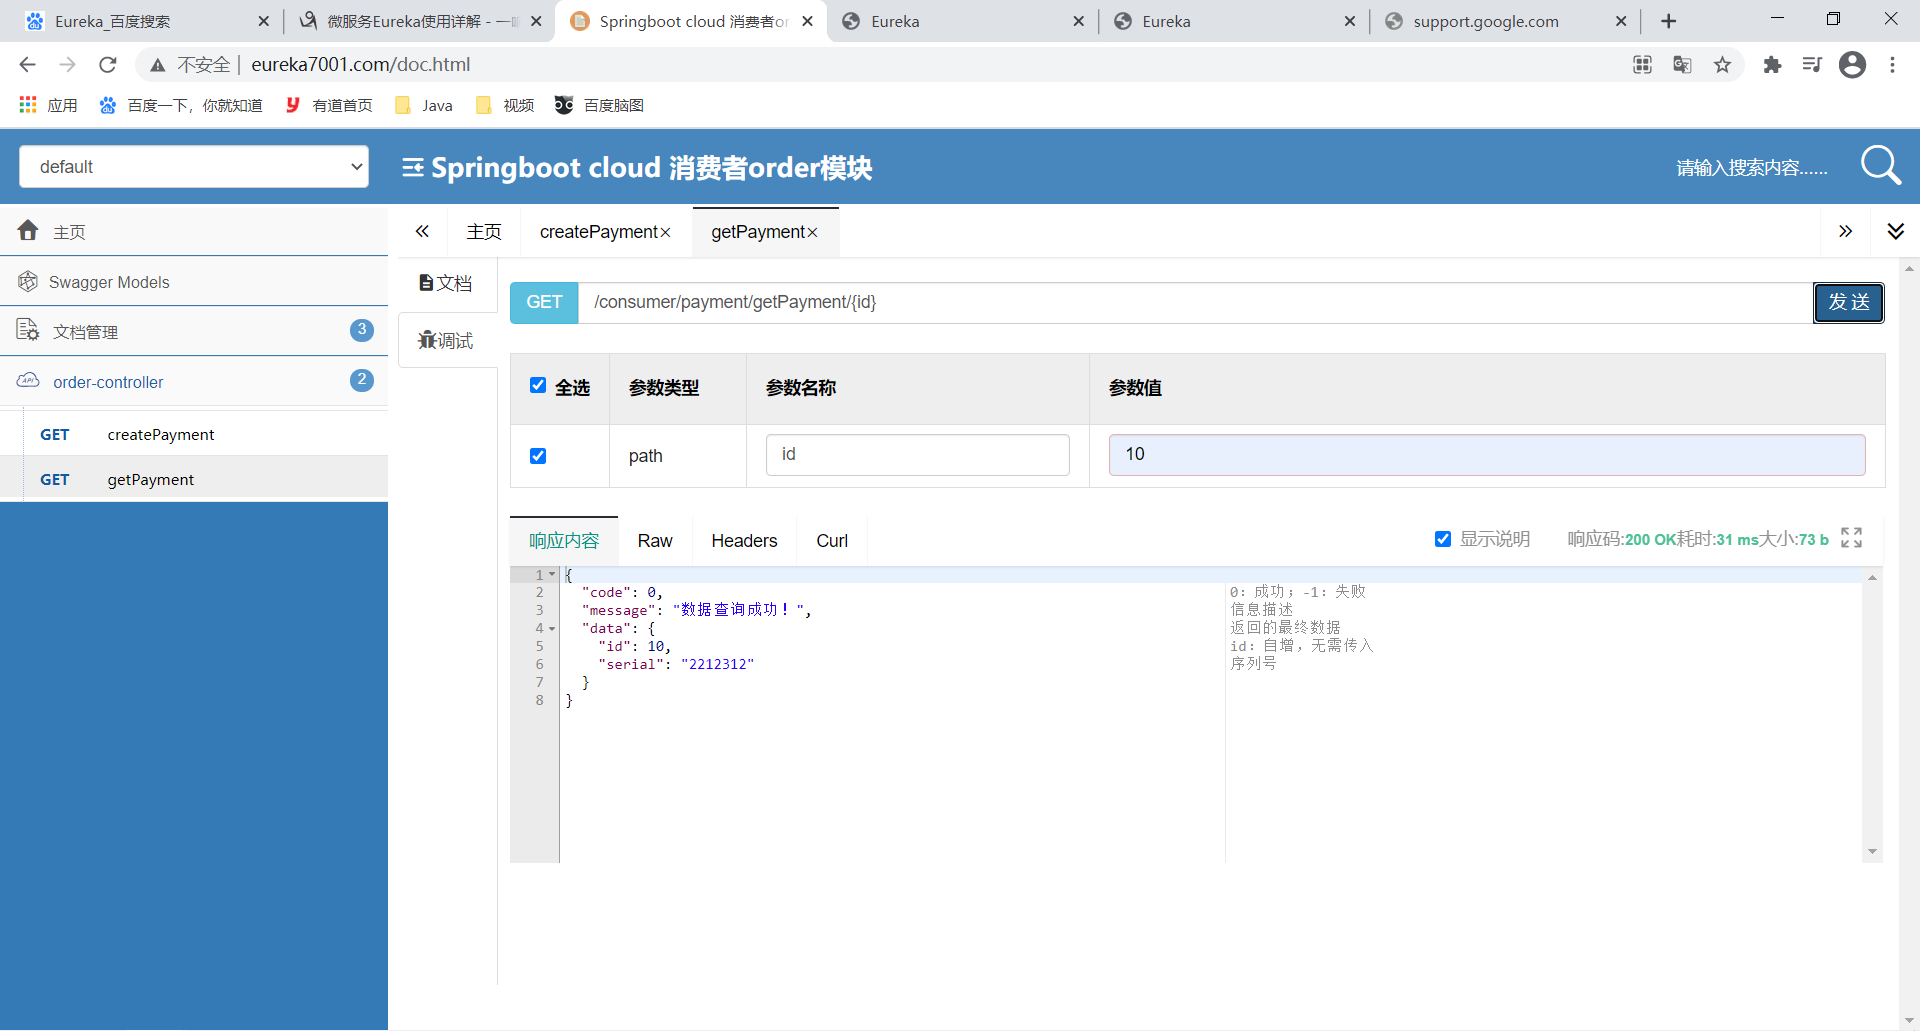Select the 响应内容 response tab
The image size is (1920, 1031).
point(564,540)
